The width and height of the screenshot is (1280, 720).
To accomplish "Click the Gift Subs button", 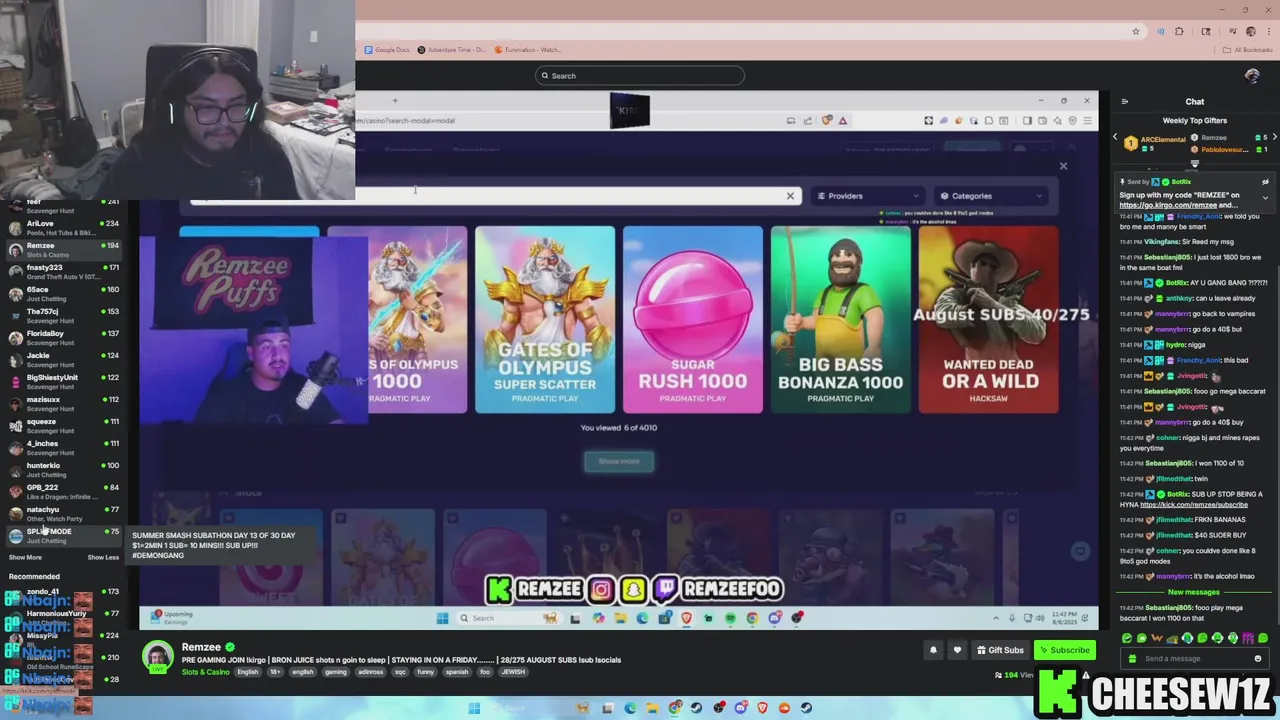I will tap(1000, 650).
